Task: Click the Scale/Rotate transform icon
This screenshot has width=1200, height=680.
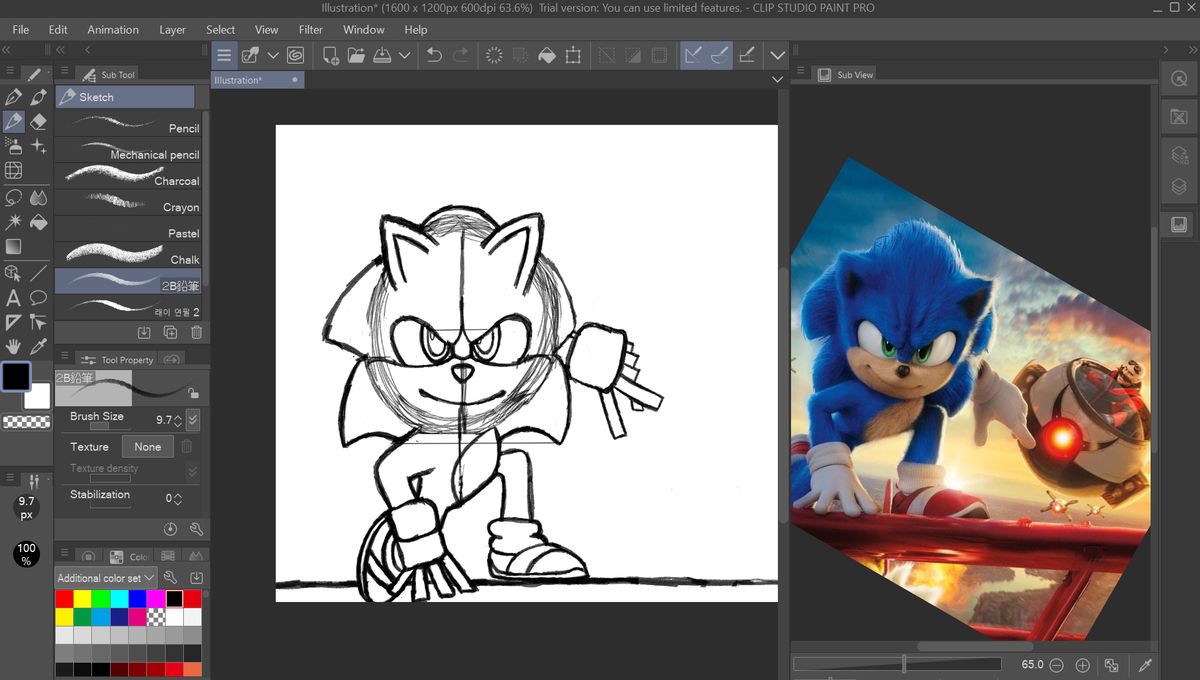Action: tap(573, 55)
